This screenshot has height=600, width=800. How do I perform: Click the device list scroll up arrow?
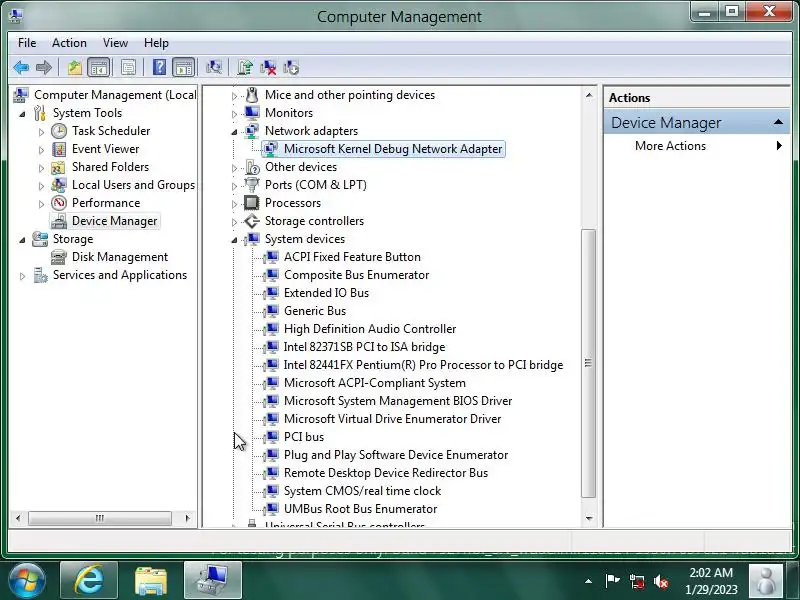pos(589,95)
